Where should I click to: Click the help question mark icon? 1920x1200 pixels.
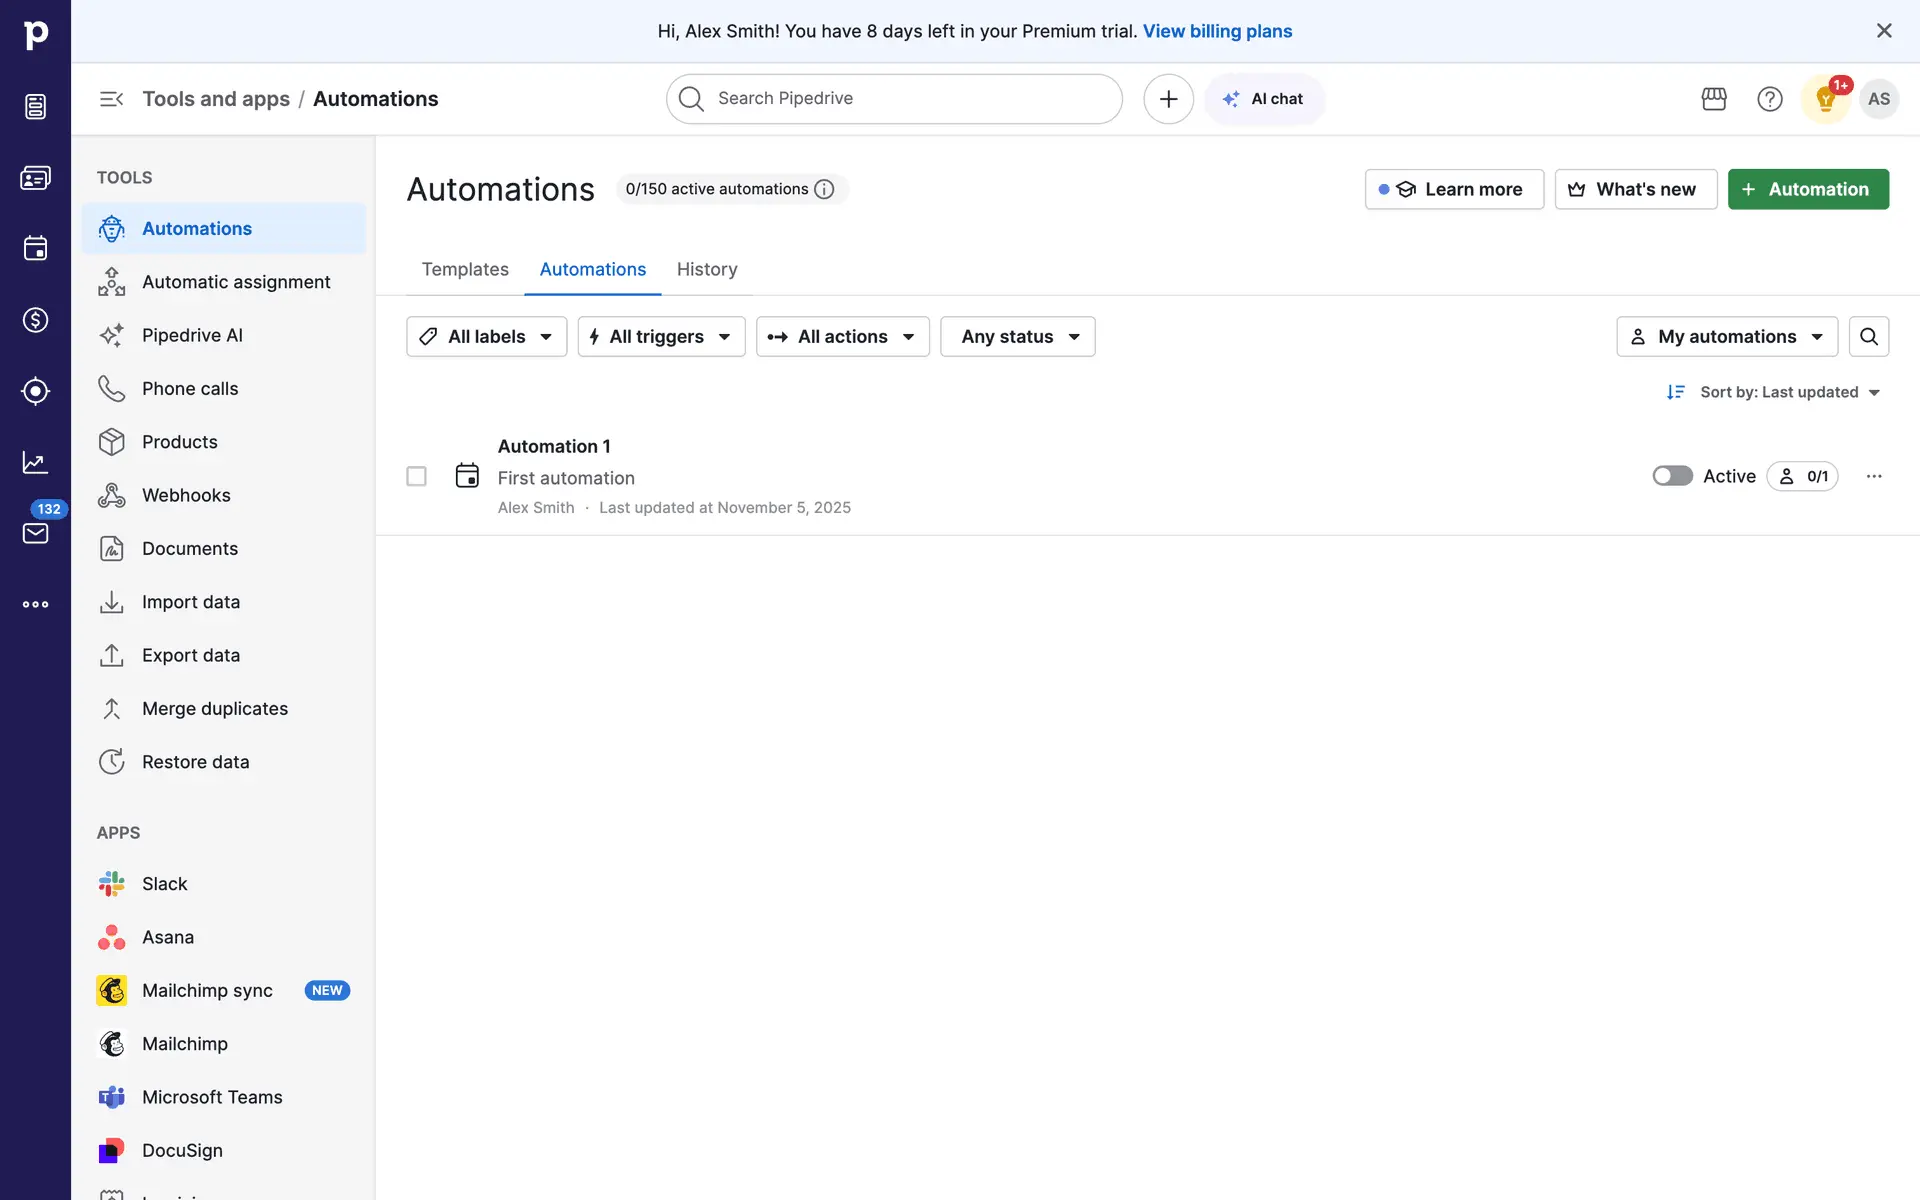(x=1770, y=99)
